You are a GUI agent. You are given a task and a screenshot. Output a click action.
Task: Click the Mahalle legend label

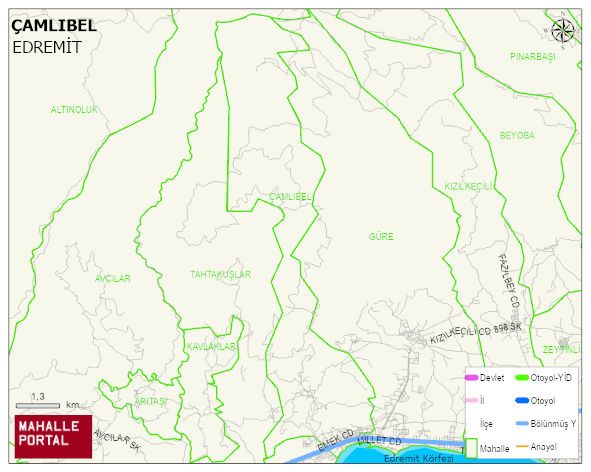[x=494, y=449]
